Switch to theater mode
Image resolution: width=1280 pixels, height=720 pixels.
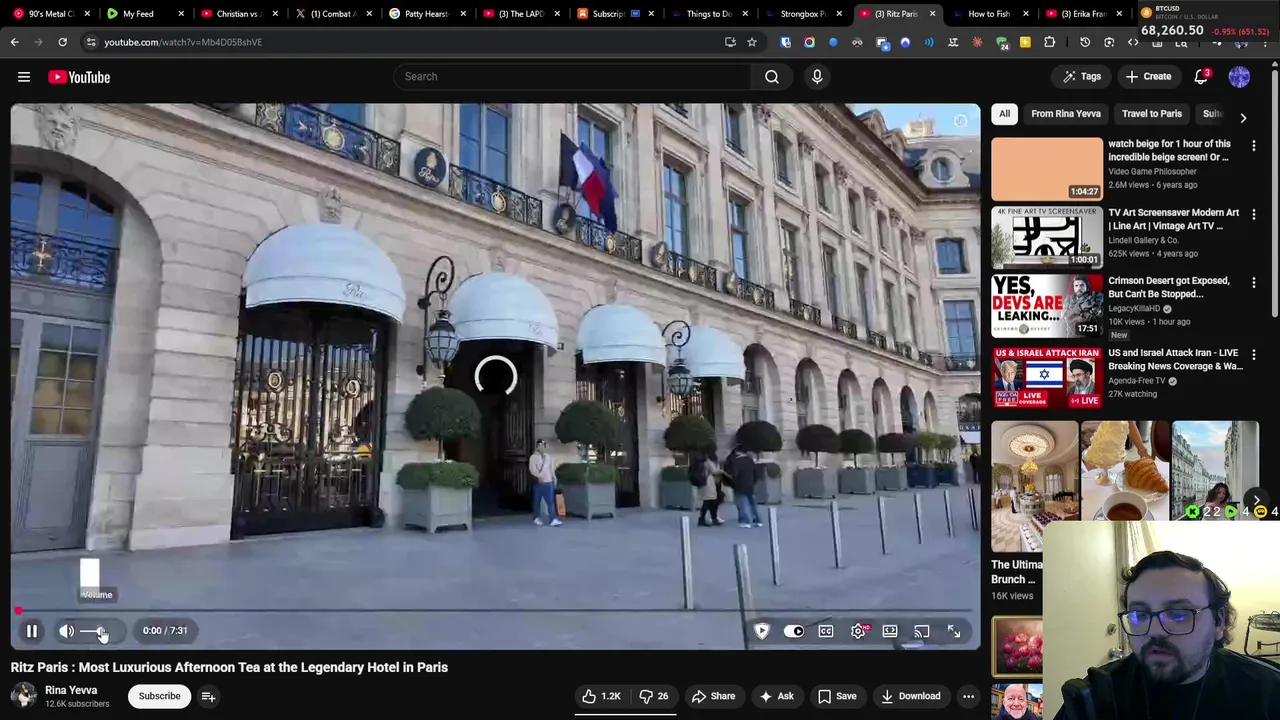click(x=890, y=631)
